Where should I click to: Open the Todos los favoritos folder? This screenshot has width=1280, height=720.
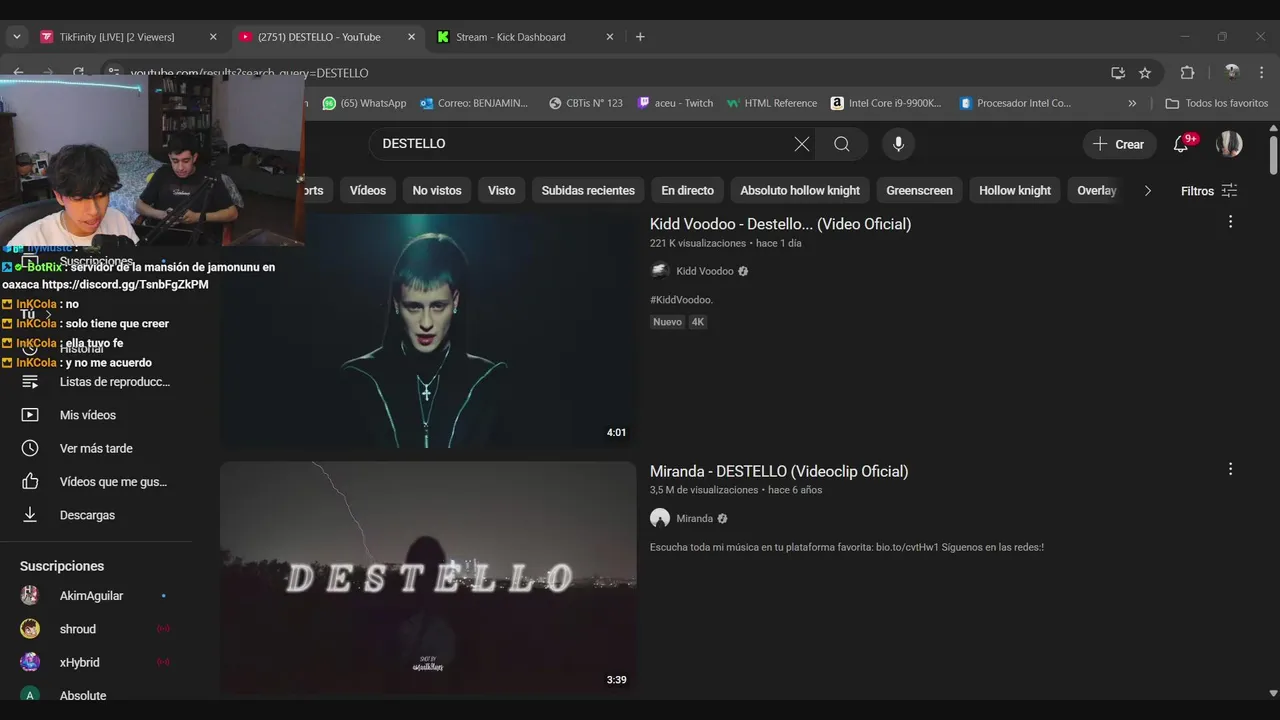pos(1217,103)
